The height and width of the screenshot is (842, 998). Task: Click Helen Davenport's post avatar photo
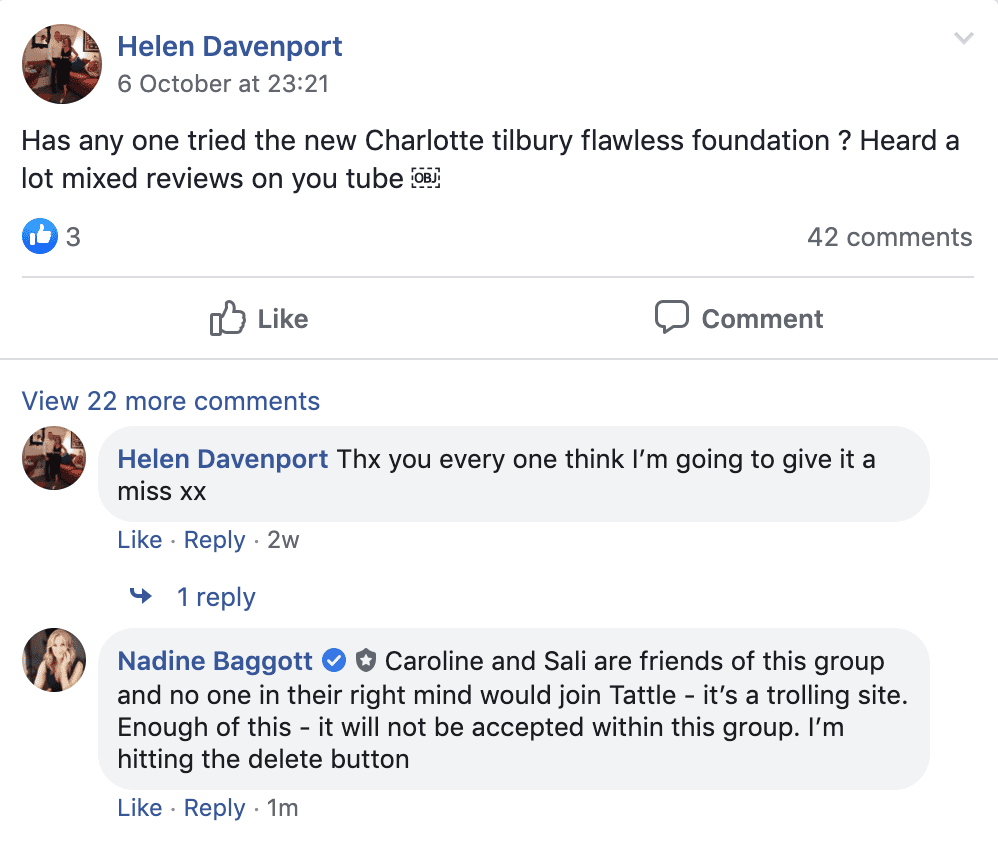pos(62,64)
